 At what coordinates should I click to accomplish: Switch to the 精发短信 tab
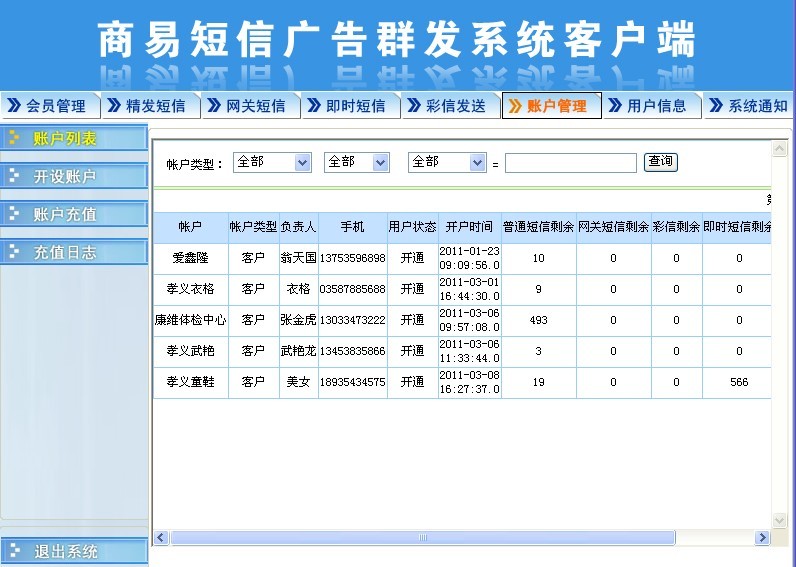tap(150, 106)
